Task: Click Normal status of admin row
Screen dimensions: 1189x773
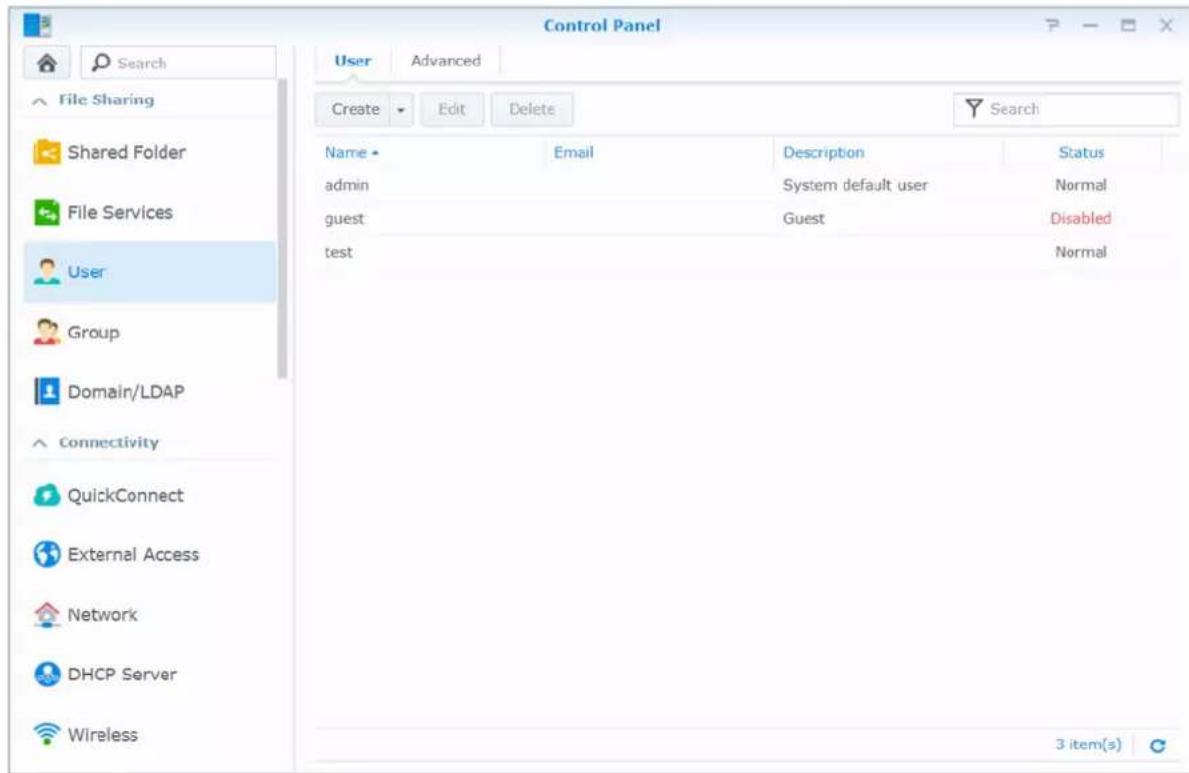Action: click(x=1081, y=185)
